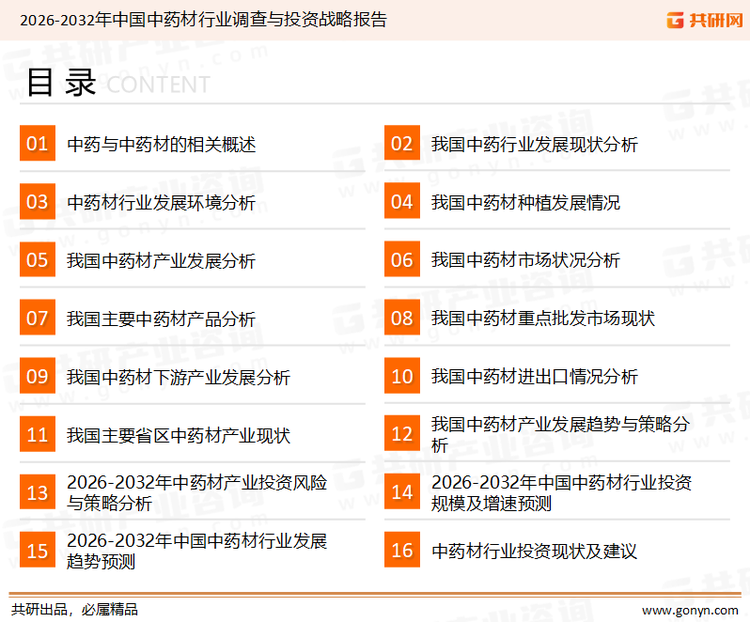Click the CONTENT heading text
The width and height of the screenshot is (750, 622).
click(158, 85)
